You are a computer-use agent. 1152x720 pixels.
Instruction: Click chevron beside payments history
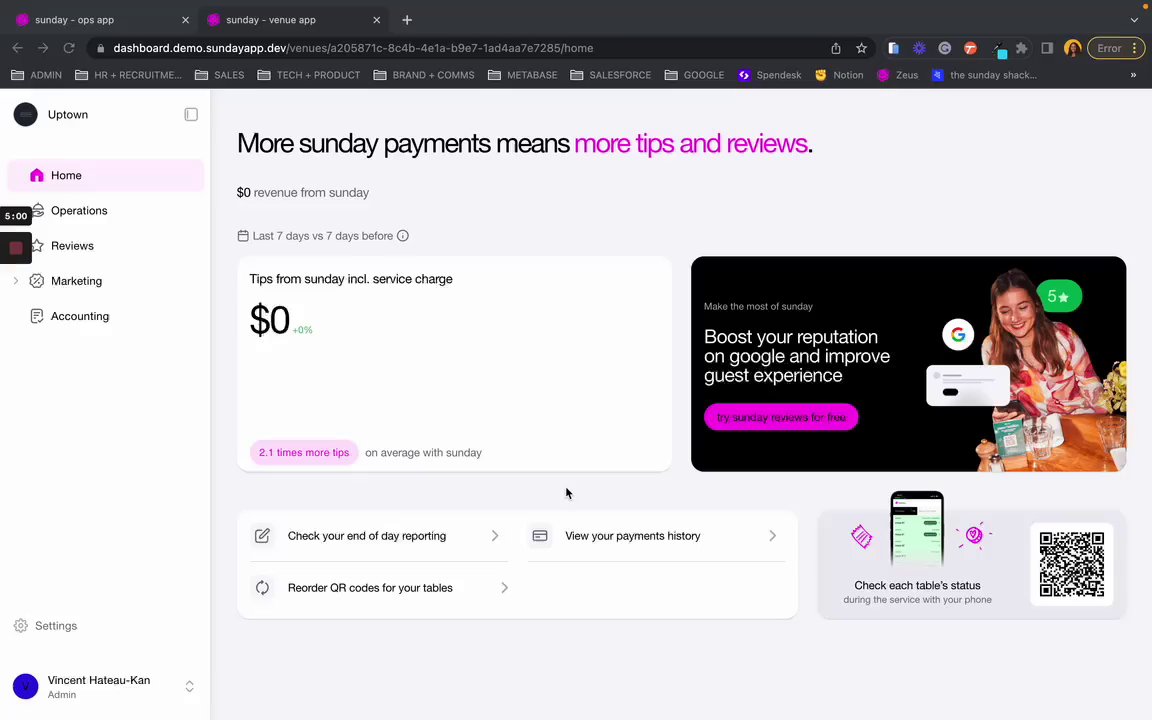(772, 536)
